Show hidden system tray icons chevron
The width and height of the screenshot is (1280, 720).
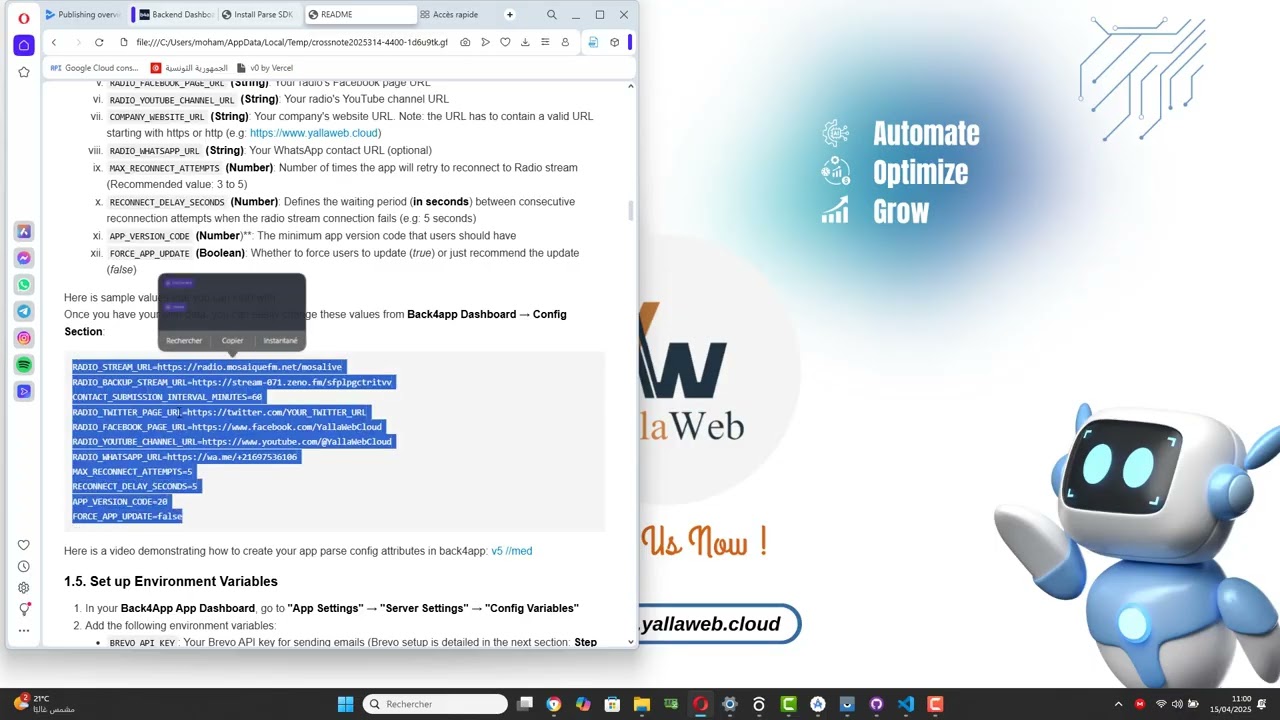point(1118,704)
